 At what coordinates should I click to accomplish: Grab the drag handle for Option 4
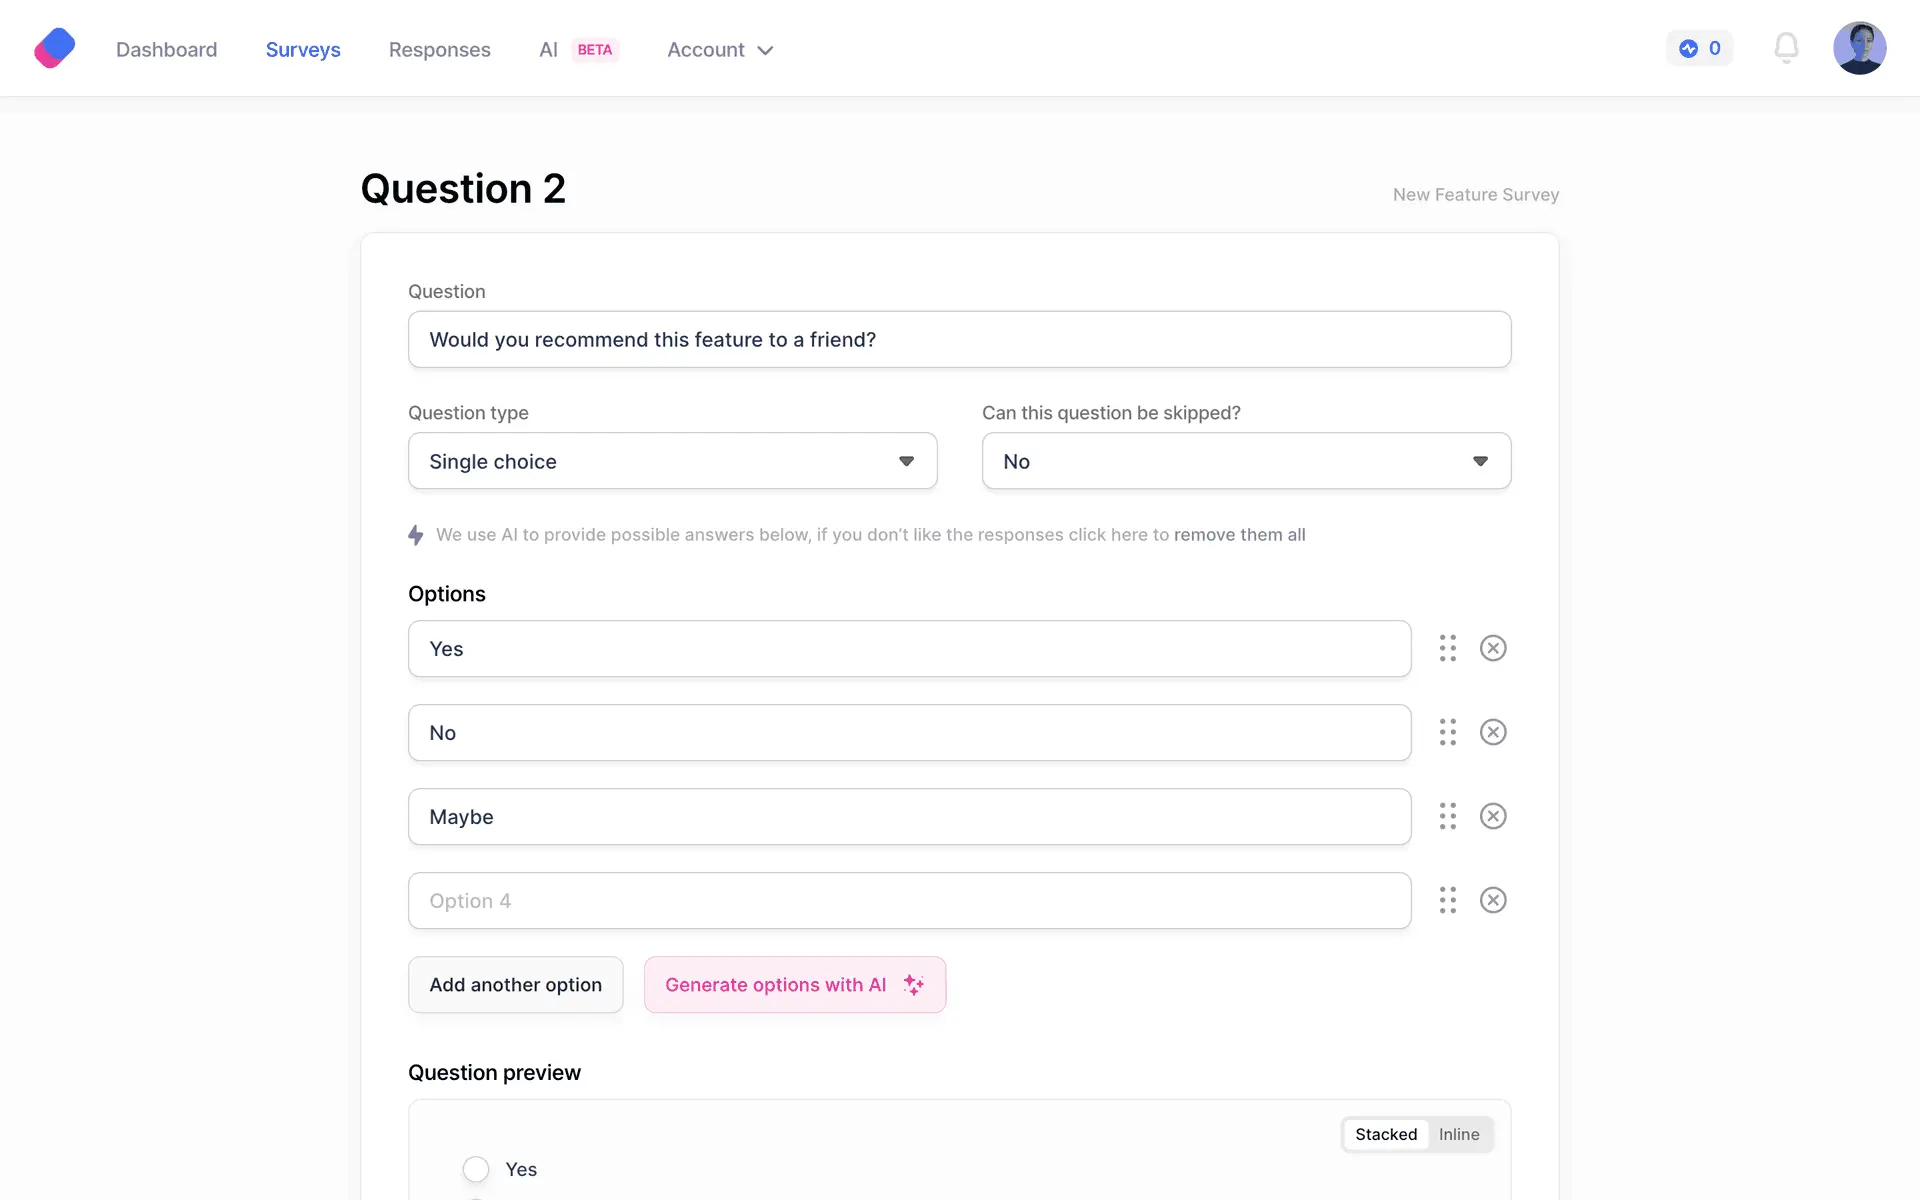(1447, 900)
